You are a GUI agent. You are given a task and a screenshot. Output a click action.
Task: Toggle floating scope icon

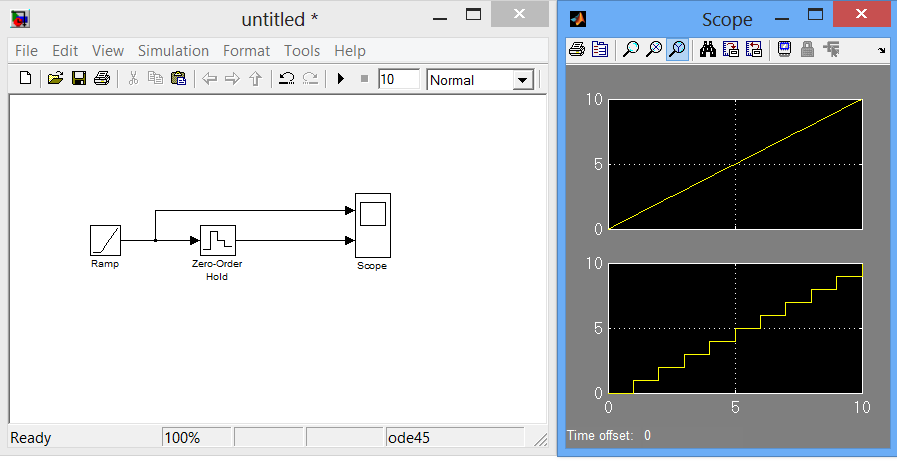[x=784, y=50]
